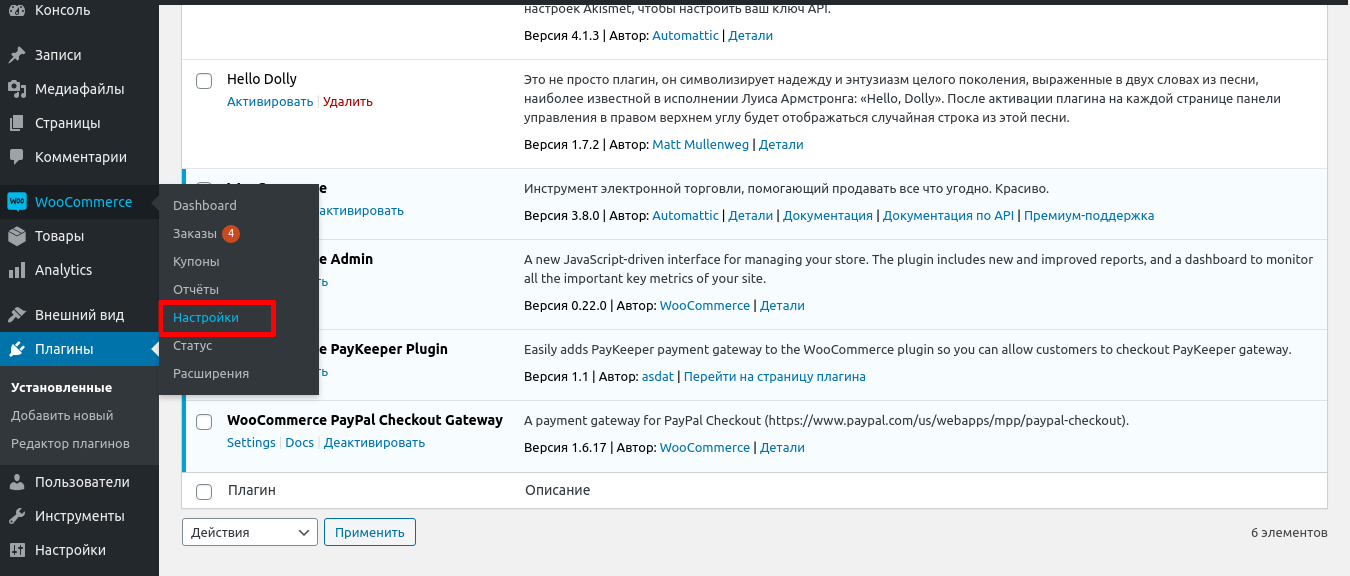Open the Действия bulk actions dropdown
Screen dimensions: 1350x576
pos(249,532)
